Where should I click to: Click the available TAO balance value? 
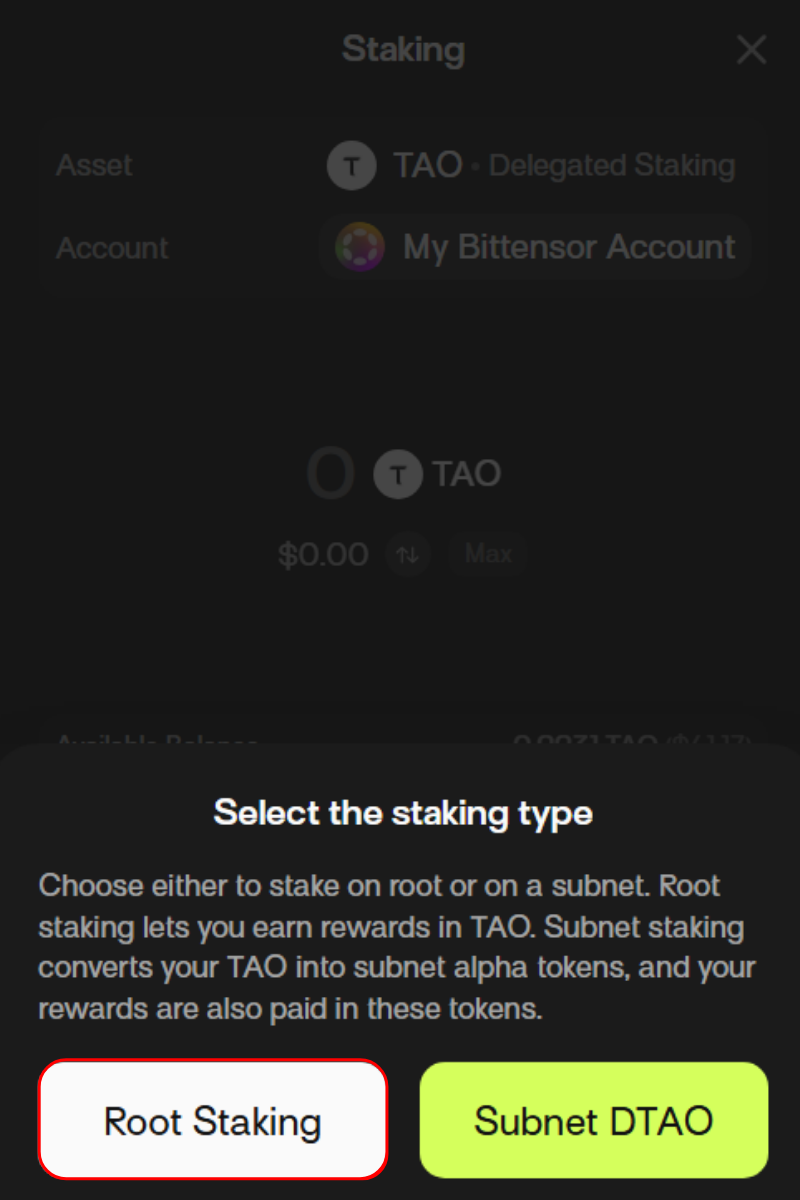pos(630,741)
